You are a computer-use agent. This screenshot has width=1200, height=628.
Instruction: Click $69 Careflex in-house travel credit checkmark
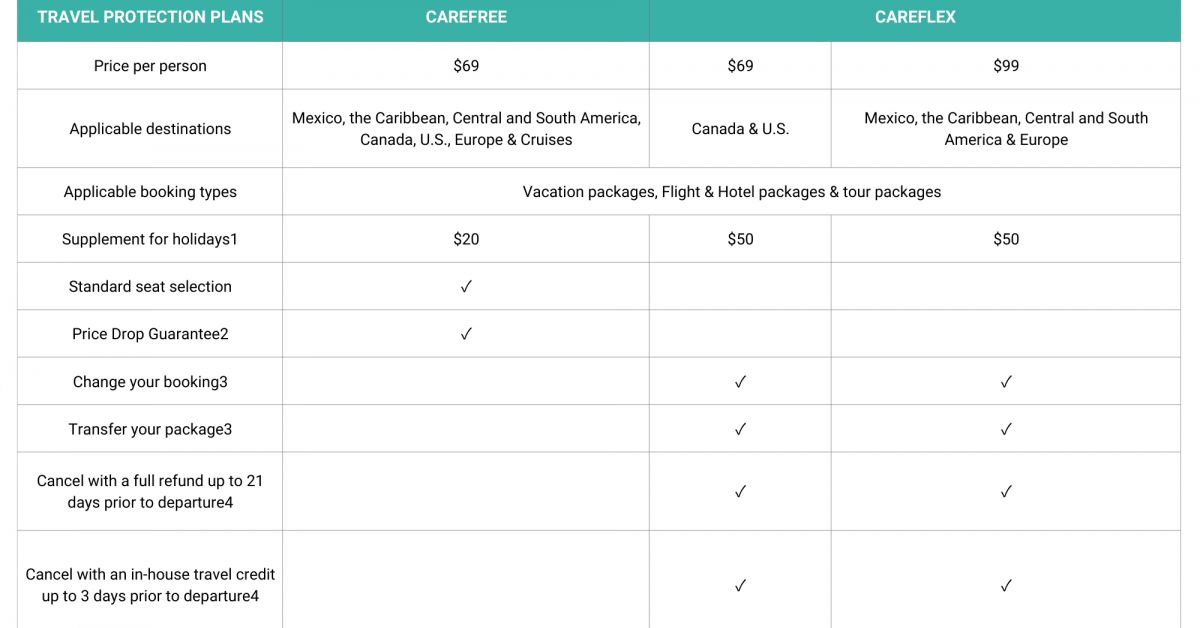[x=740, y=586]
